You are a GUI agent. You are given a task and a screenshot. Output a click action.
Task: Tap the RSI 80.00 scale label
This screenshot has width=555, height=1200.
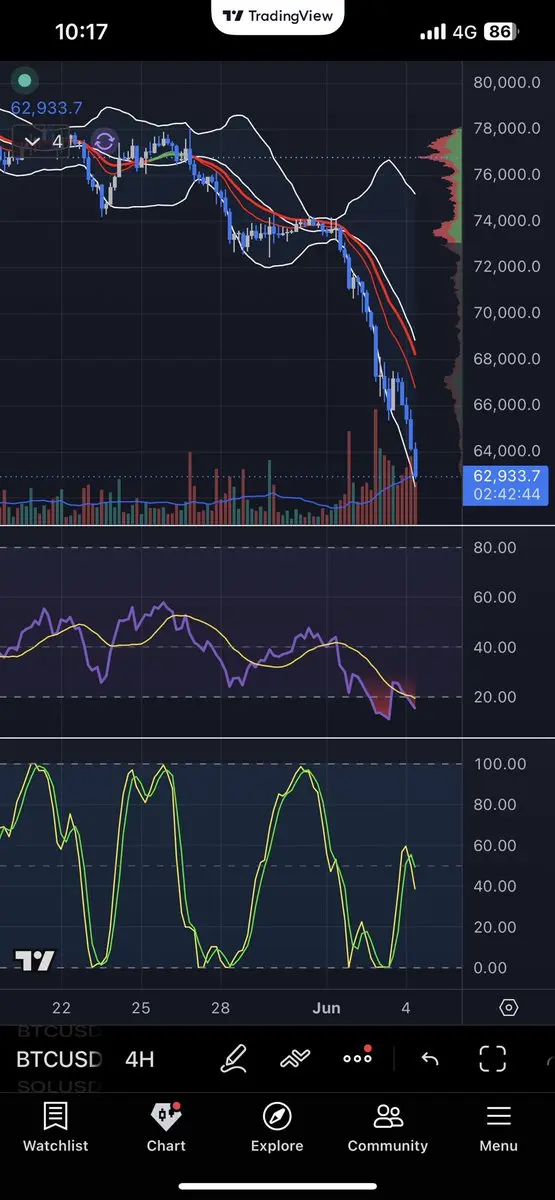494,547
